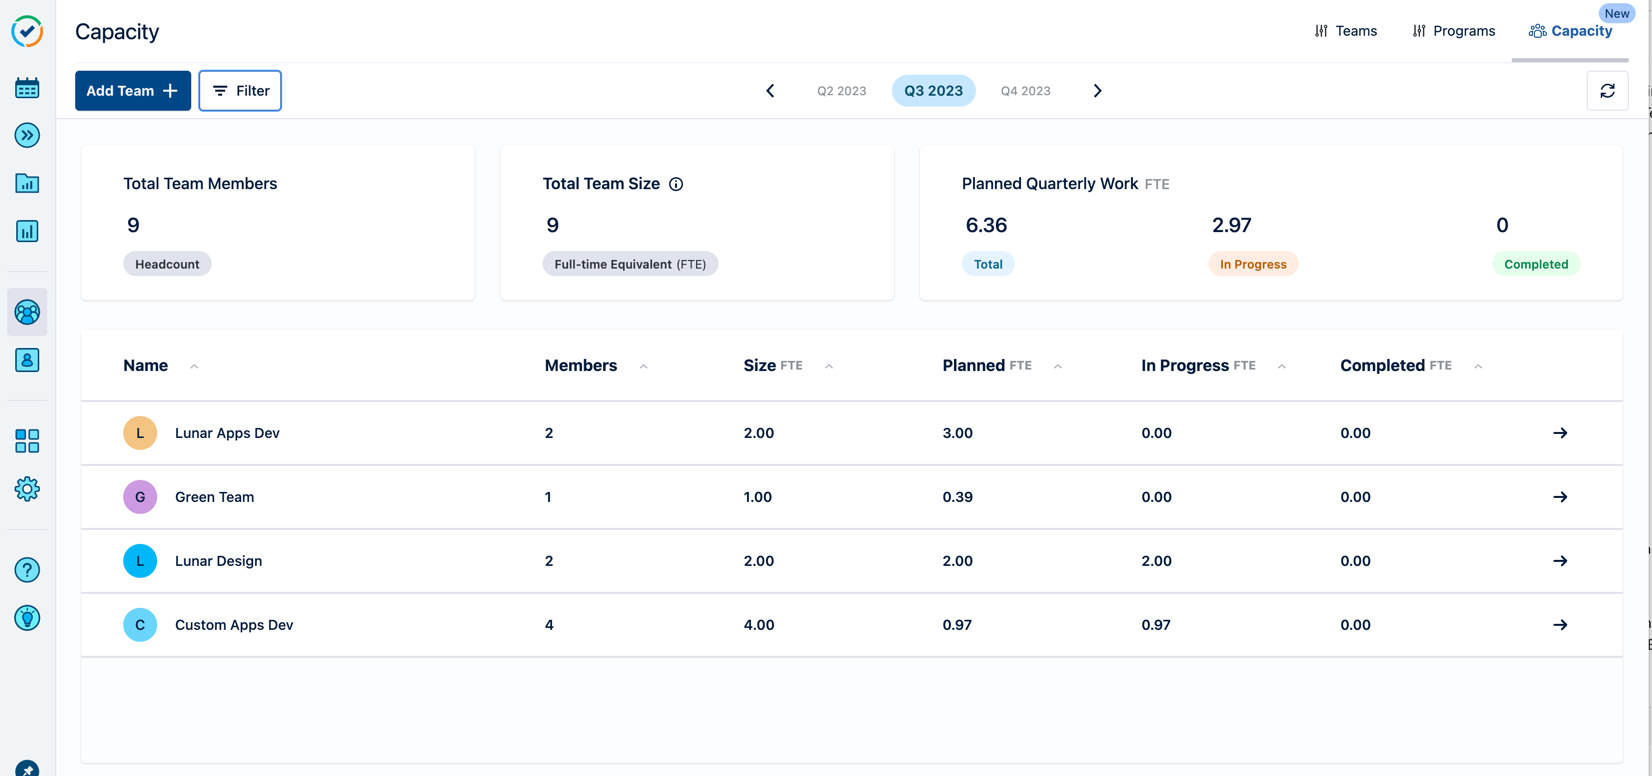Switch to the Teams tab

pos(1345,31)
